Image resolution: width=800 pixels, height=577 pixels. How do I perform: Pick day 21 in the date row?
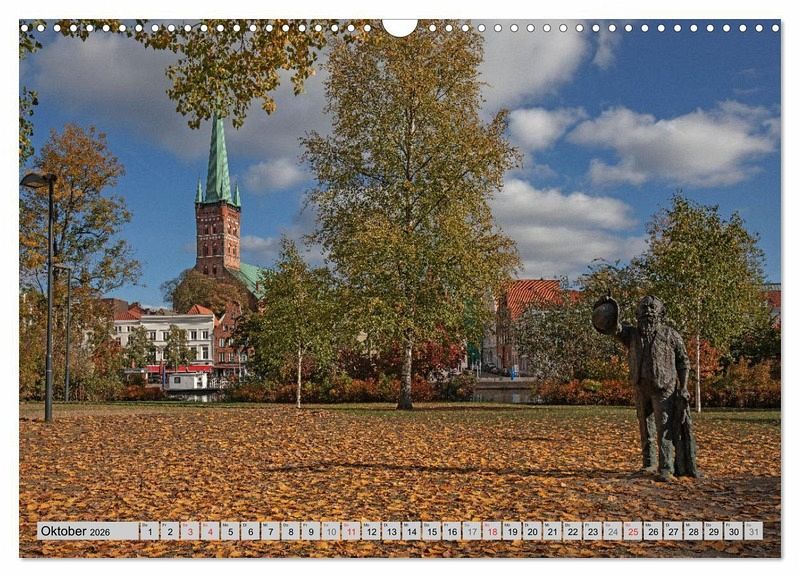click(552, 531)
